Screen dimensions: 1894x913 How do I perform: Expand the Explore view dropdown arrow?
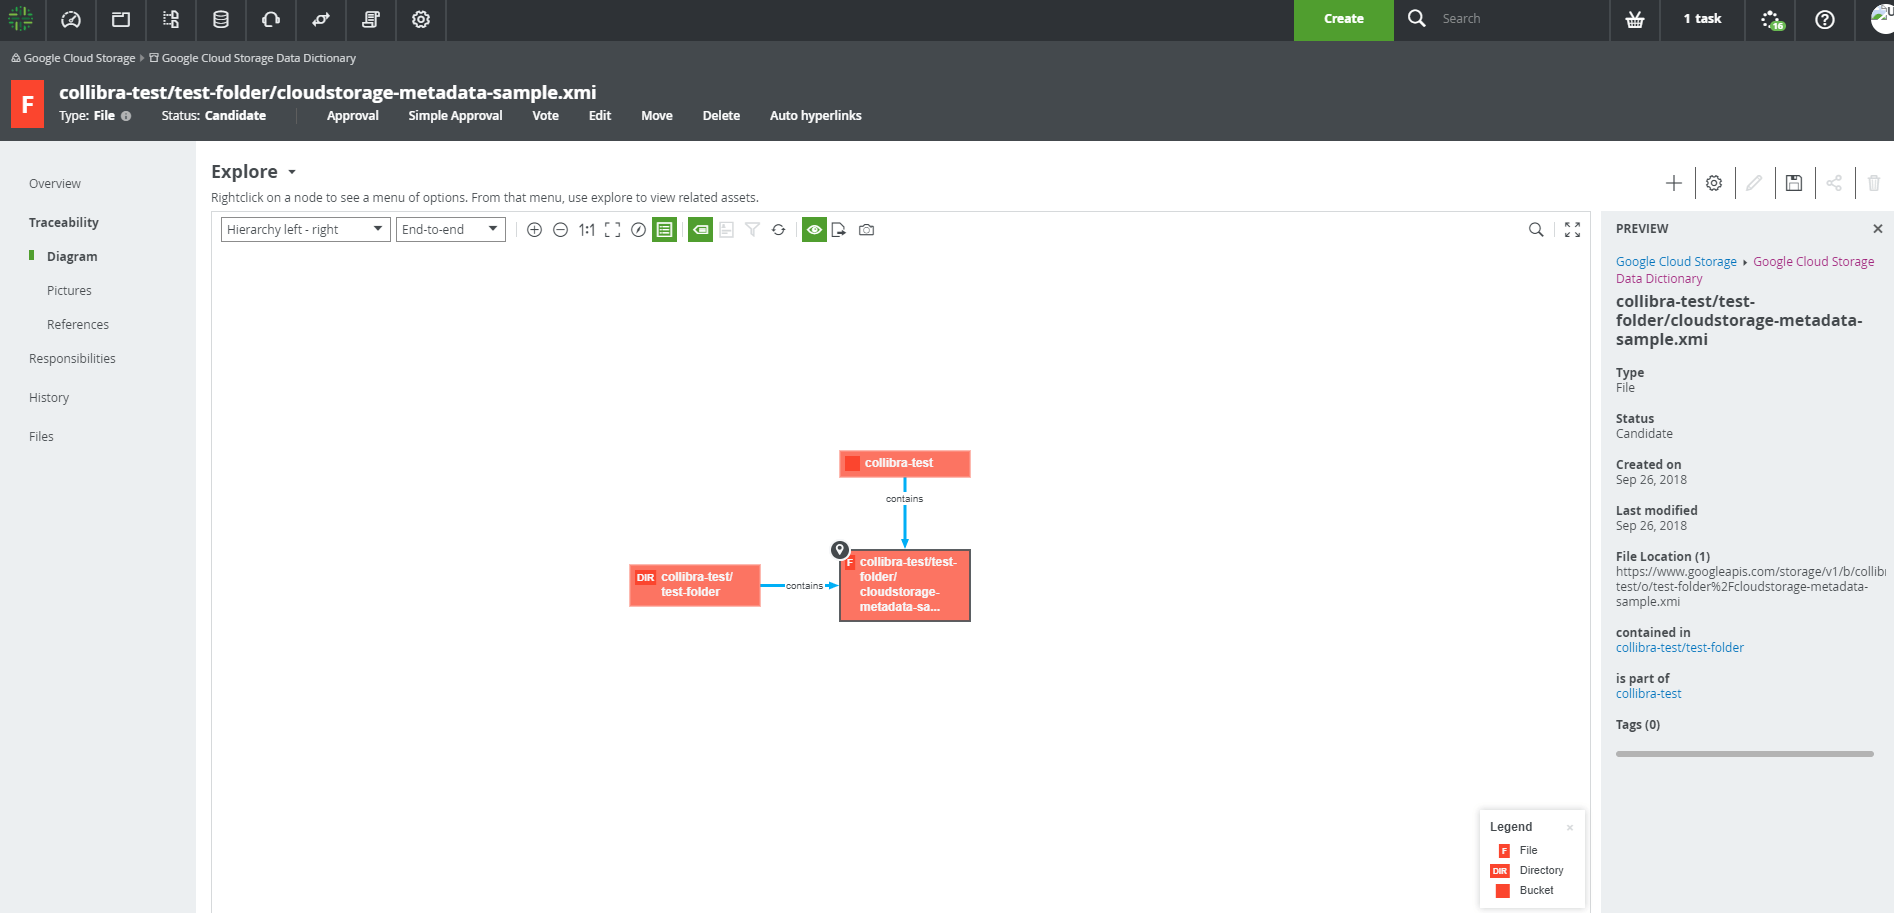click(292, 172)
